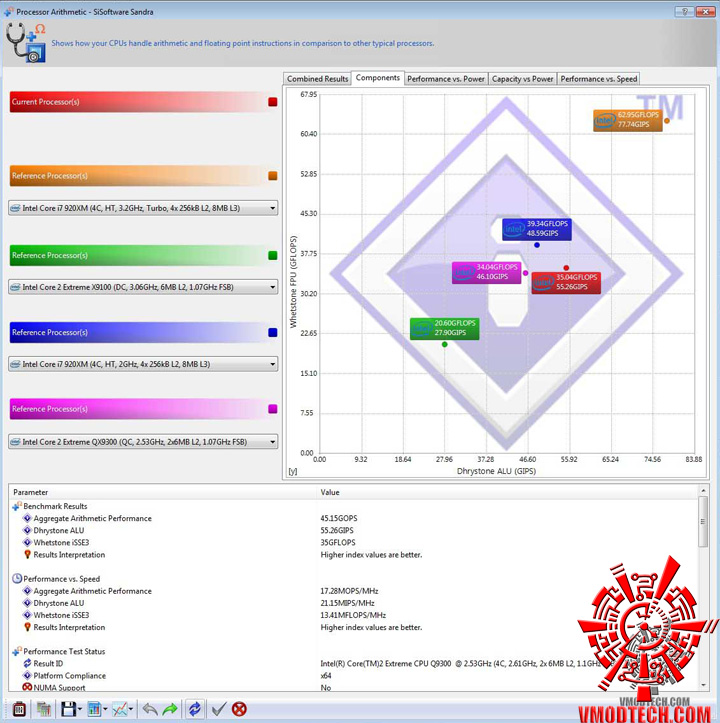Click the green forward arrow icon
This screenshot has height=723, width=720.
(x=170, y=709)
